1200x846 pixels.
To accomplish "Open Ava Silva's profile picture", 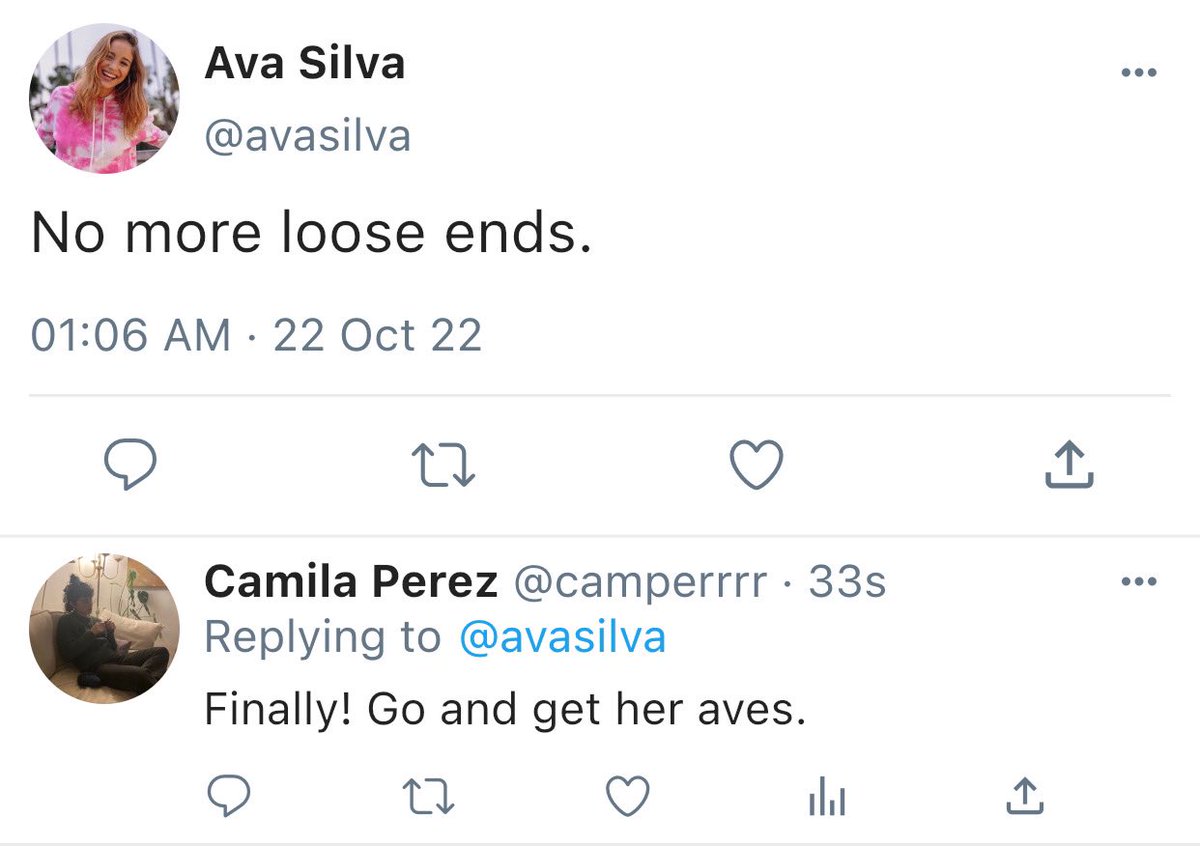I will point(104,100).
